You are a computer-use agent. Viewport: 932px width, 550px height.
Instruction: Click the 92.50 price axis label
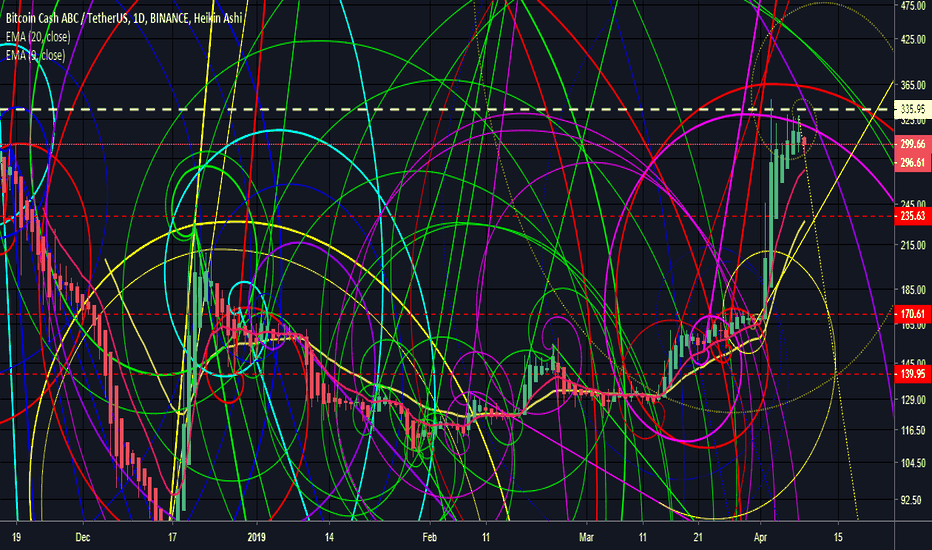pos(913,500)
